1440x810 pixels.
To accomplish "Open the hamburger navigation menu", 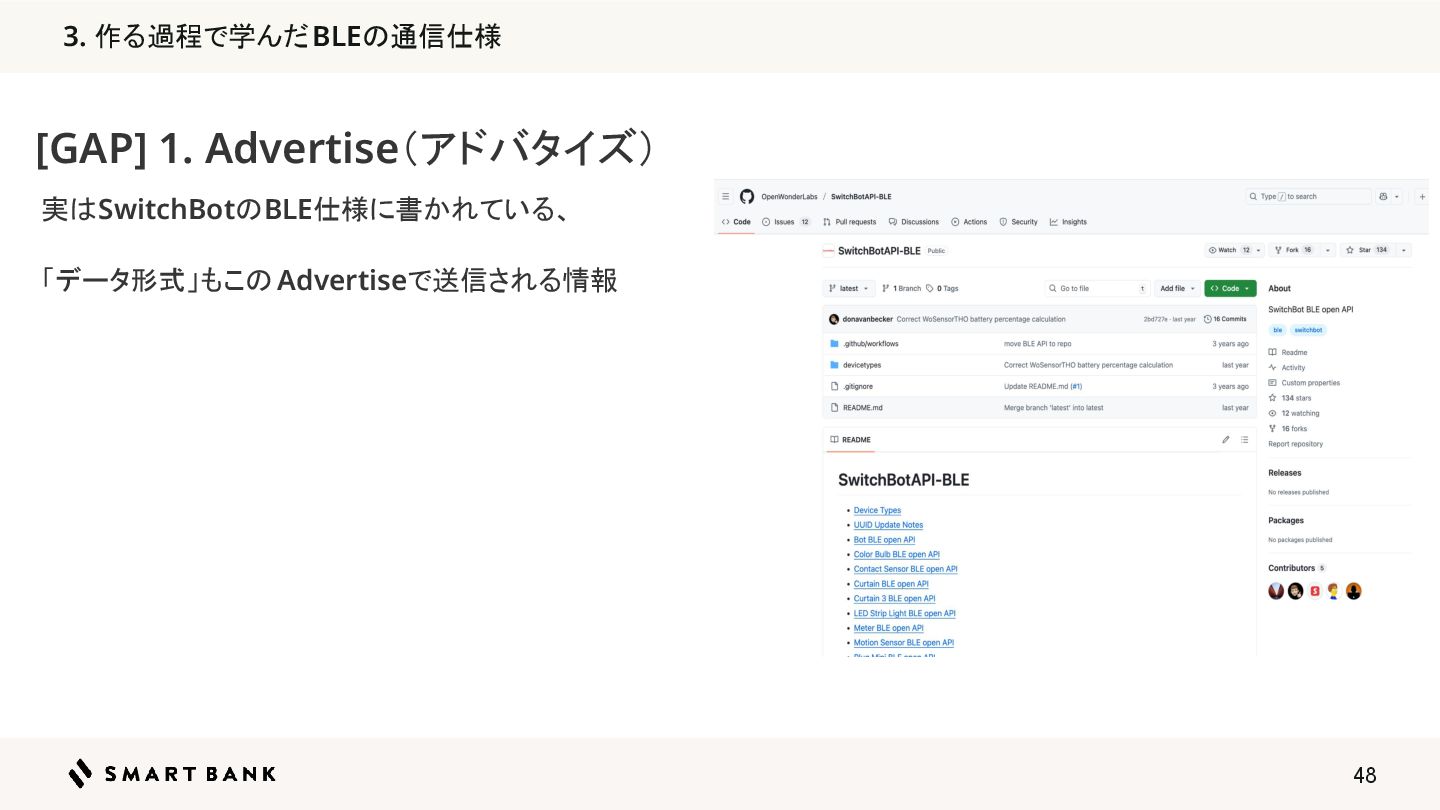I will pyautogui.click(x=726, y=197).
